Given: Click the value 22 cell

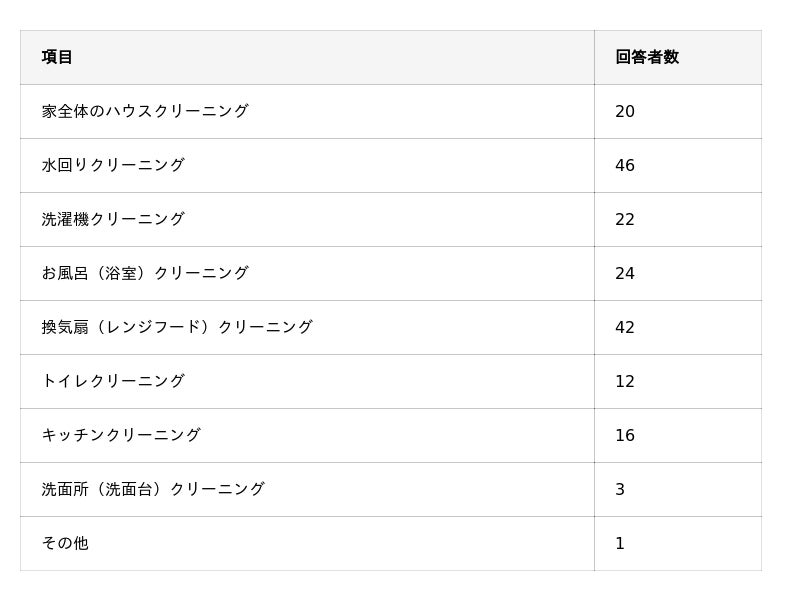Looking at the screenshot, I should pyautogui.click(x=625, y=219).
